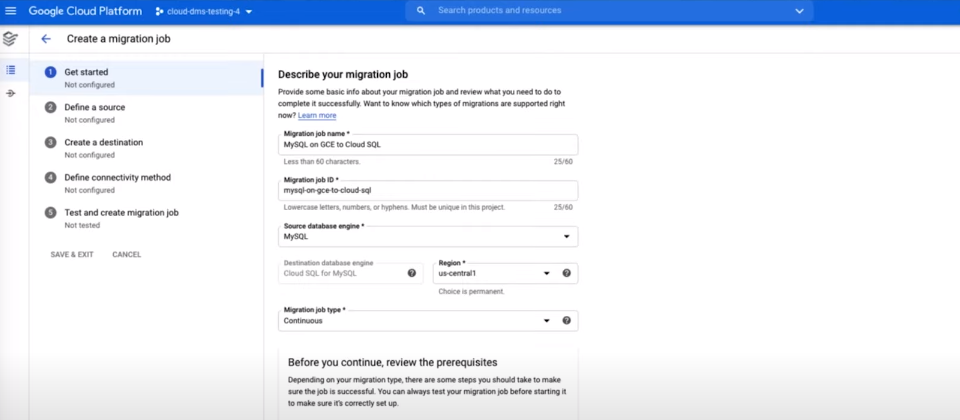960x420 pixels.
Task: Click the 'Less than 60 characters.' hint
Action: (x=322, y=162)
